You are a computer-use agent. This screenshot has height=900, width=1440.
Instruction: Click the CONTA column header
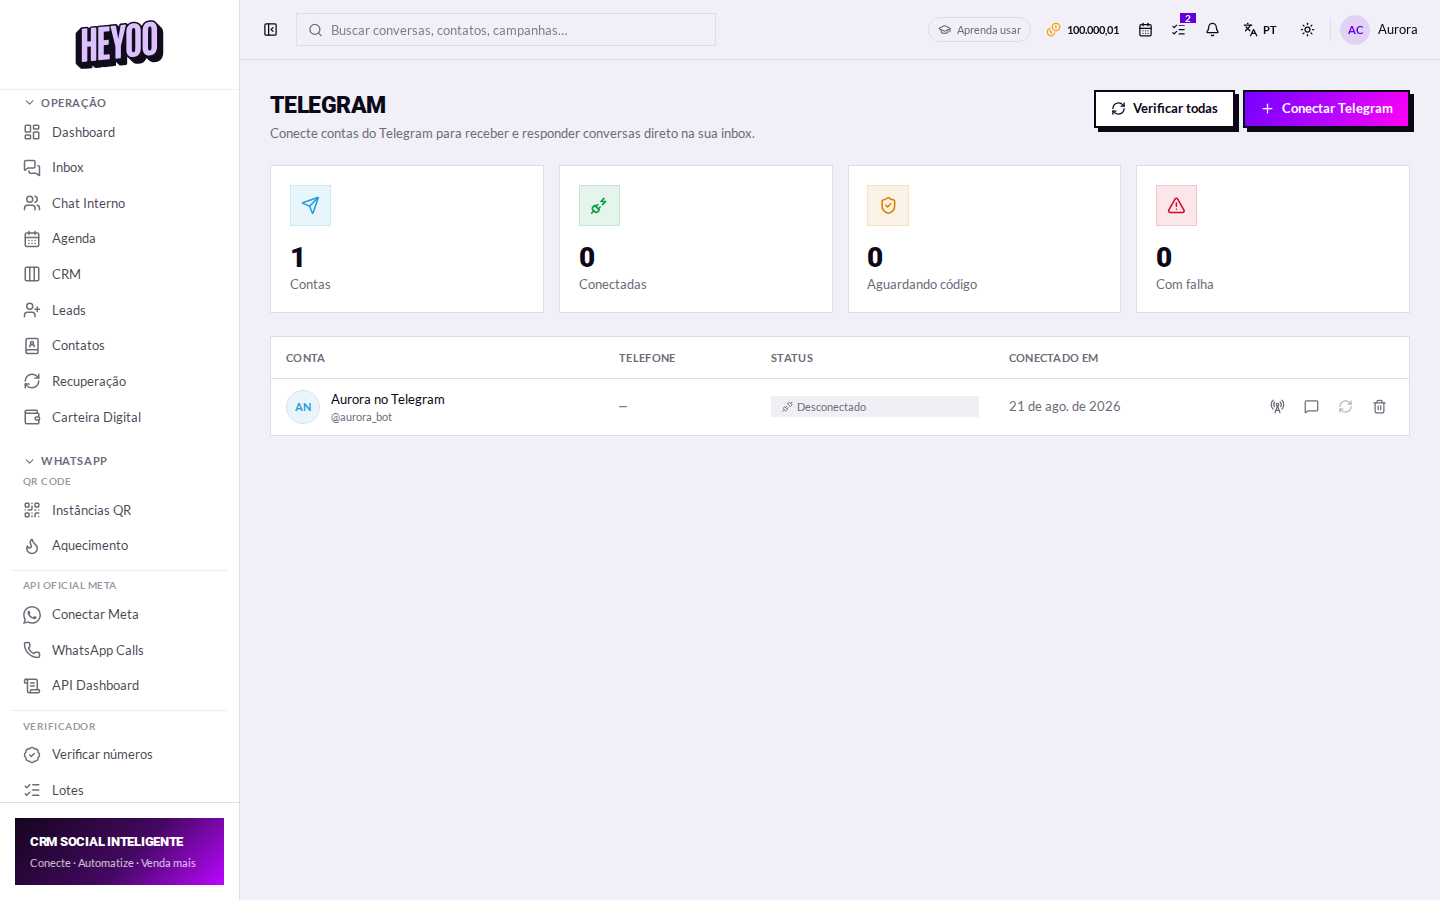coord(305,358)
